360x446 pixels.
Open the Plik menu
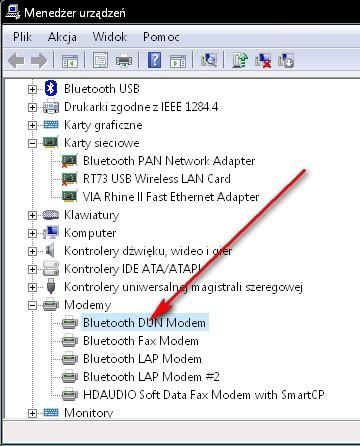22,37
